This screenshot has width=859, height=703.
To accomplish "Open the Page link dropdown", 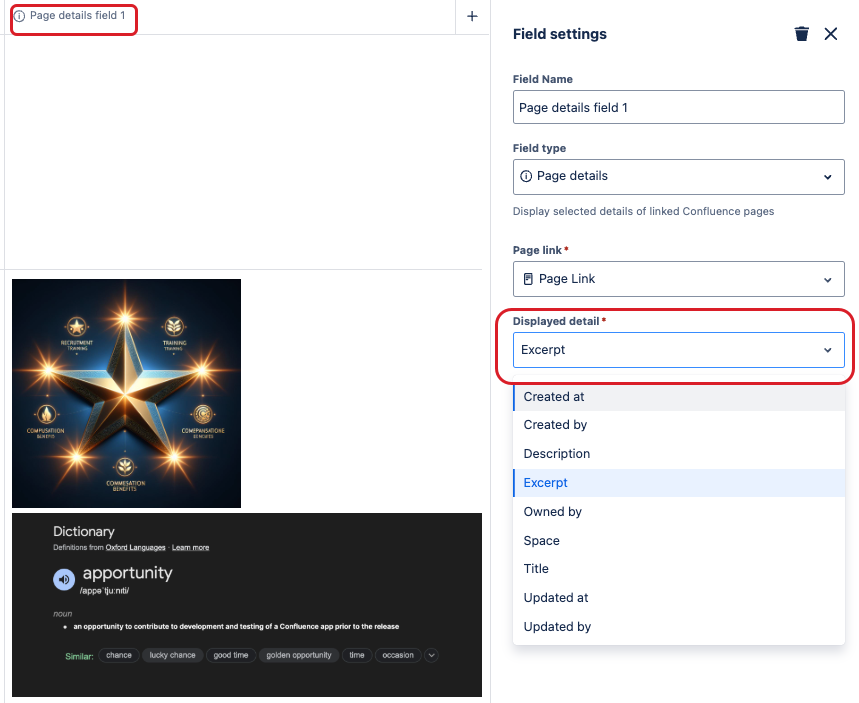I will pyautogui.click(x=678, y=279).
